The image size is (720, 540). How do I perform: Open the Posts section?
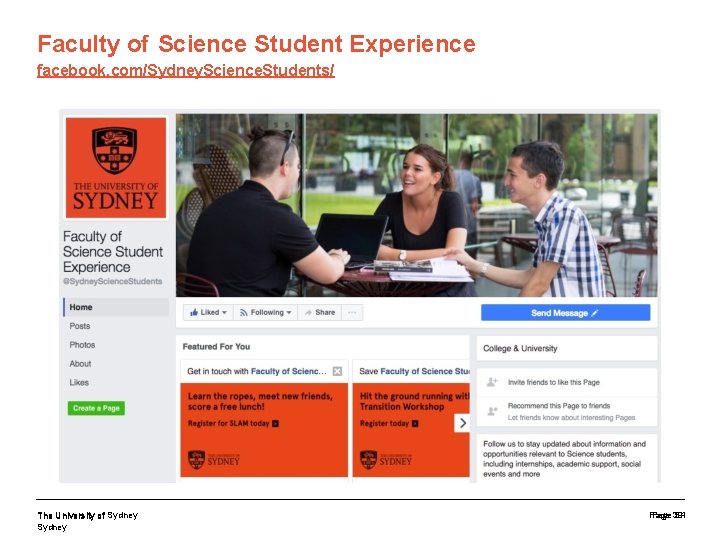point(80,326)
